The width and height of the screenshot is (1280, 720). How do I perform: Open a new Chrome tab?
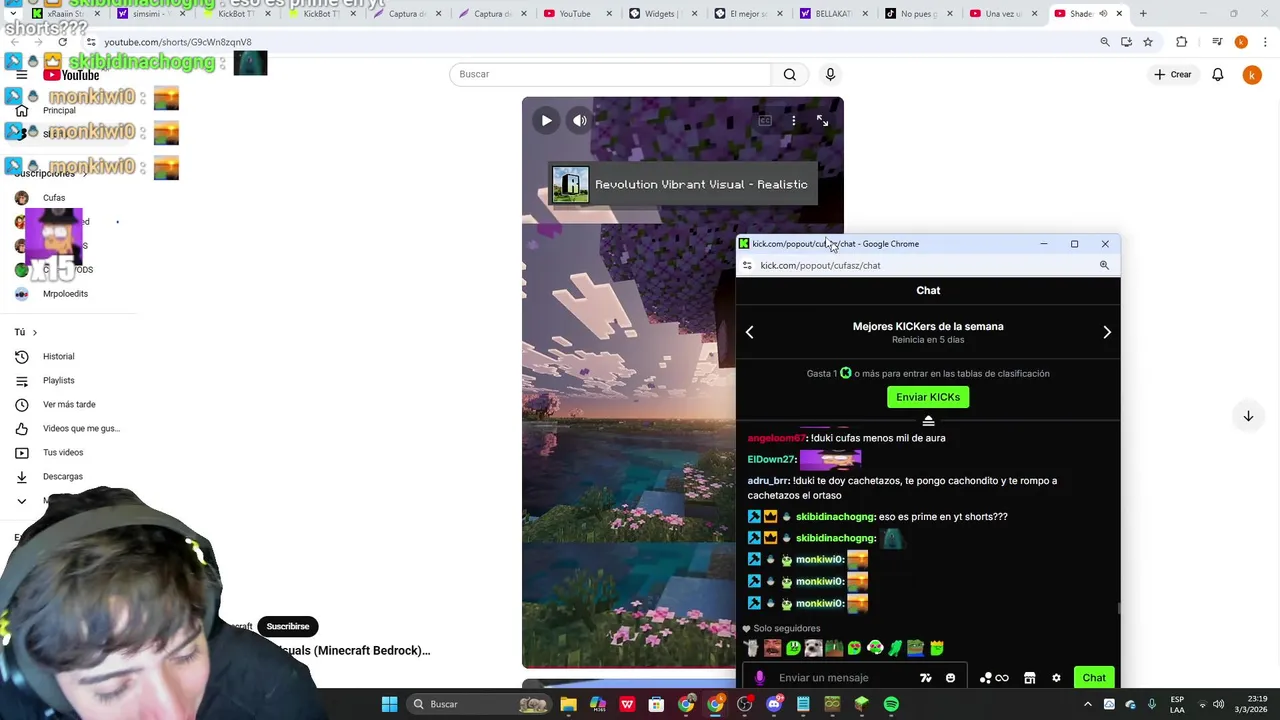pos(1143,14)
